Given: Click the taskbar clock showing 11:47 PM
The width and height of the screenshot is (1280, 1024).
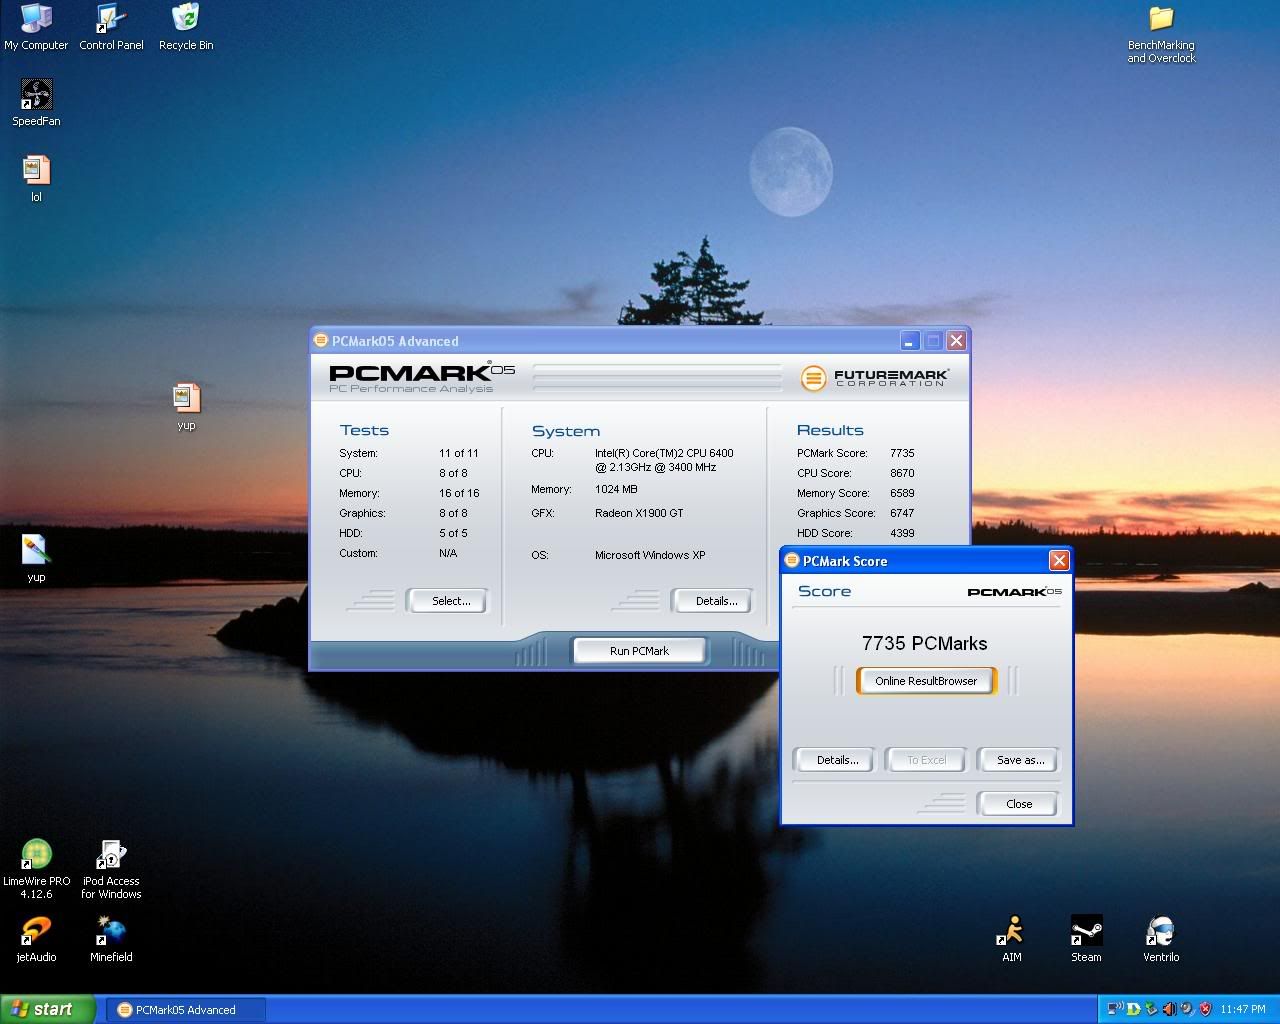Looking at the screenshot, I should [x=1243, y=1009].
